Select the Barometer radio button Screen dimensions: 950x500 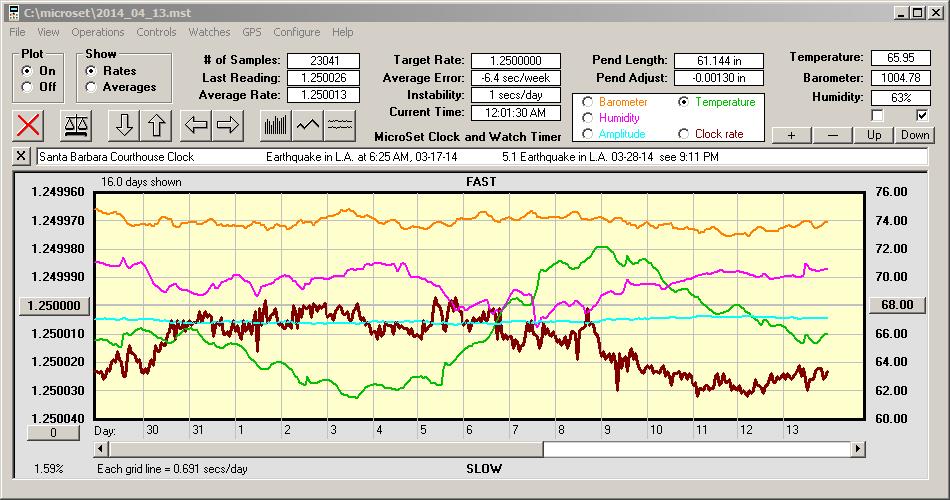pyautogui.click(x=588, y=102)
